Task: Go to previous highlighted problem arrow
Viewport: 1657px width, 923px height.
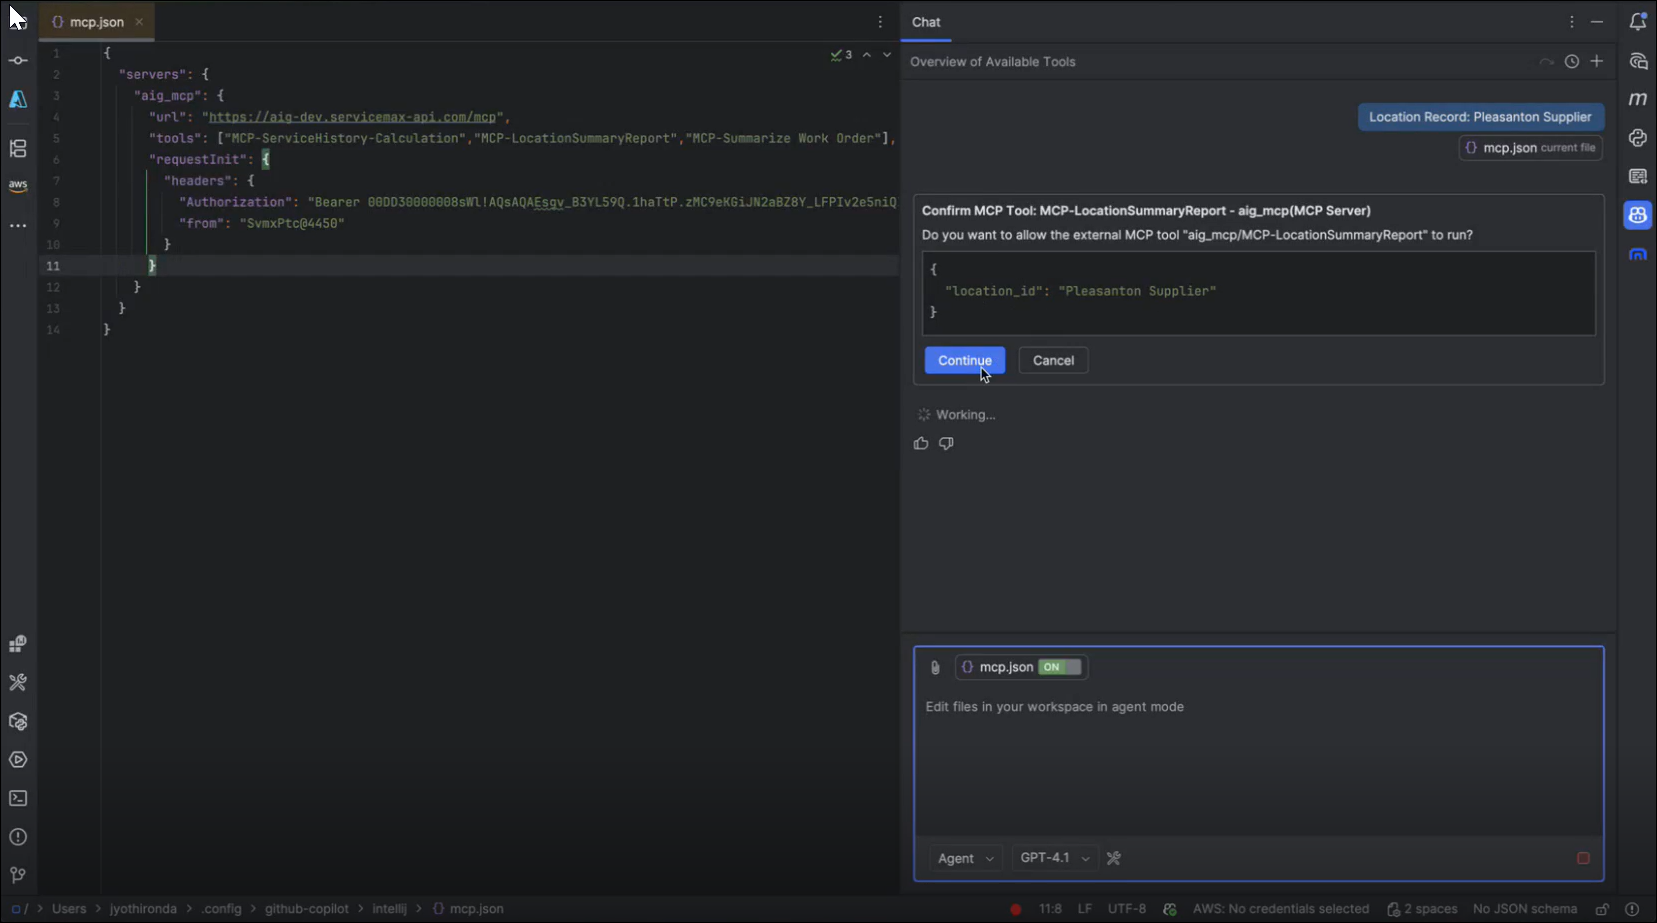Action: click(x=867, y=55)
